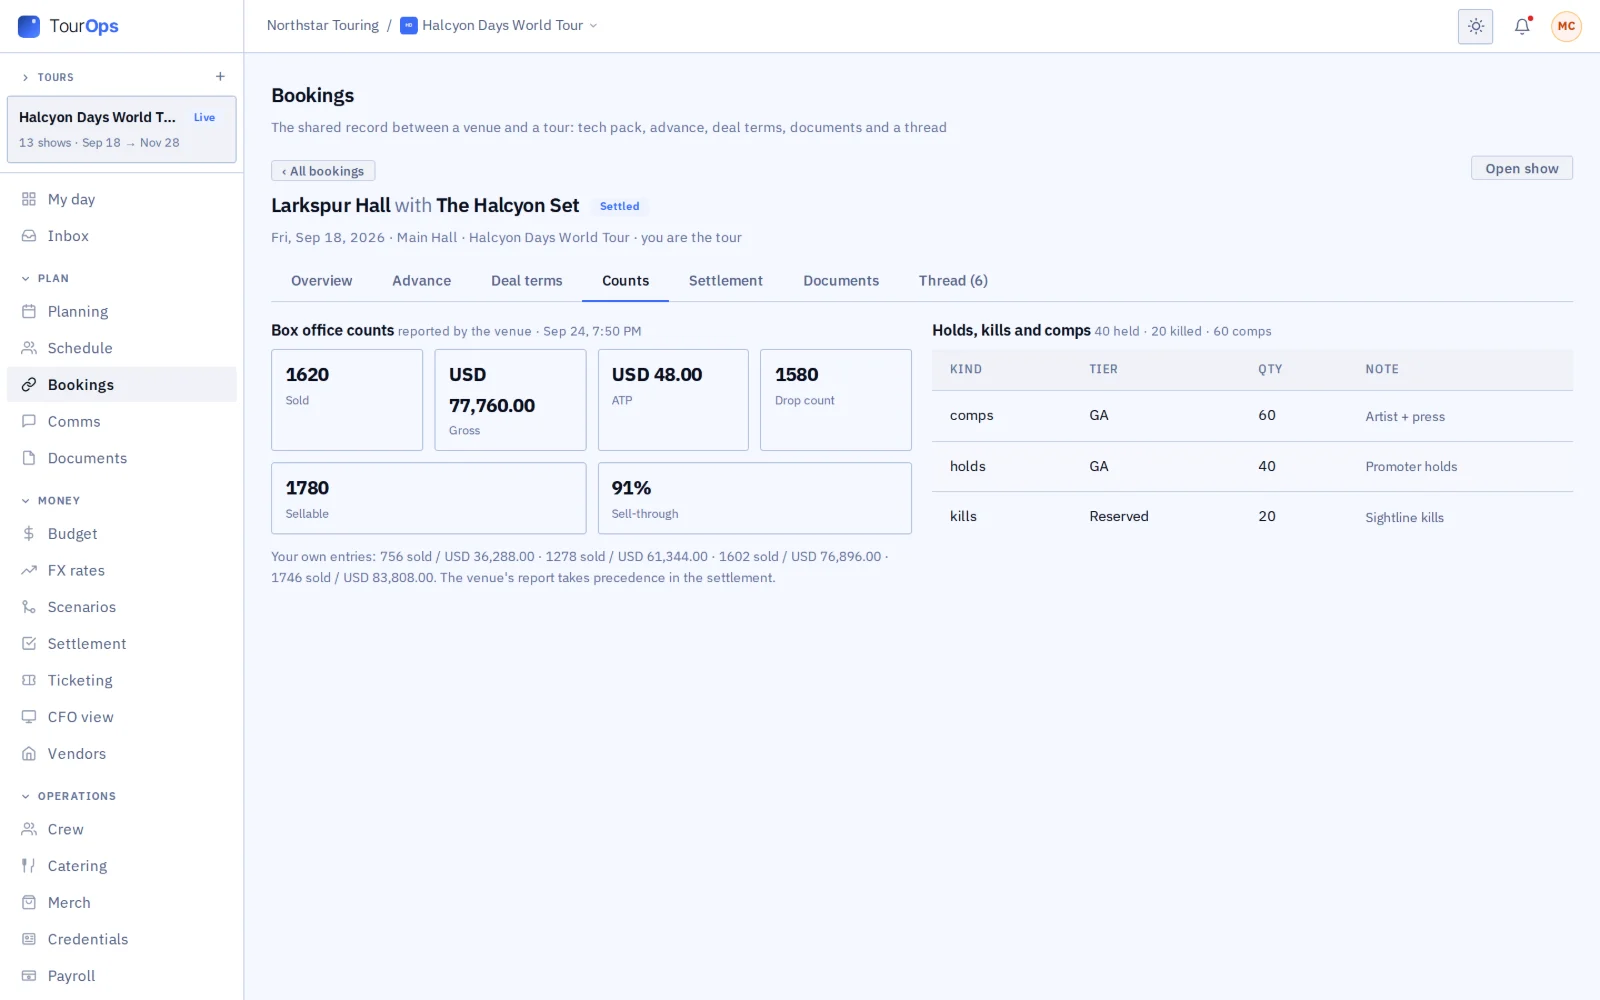Open the Payroll page
Viewport: 1600px width, 1000px height.
[121, 976]
